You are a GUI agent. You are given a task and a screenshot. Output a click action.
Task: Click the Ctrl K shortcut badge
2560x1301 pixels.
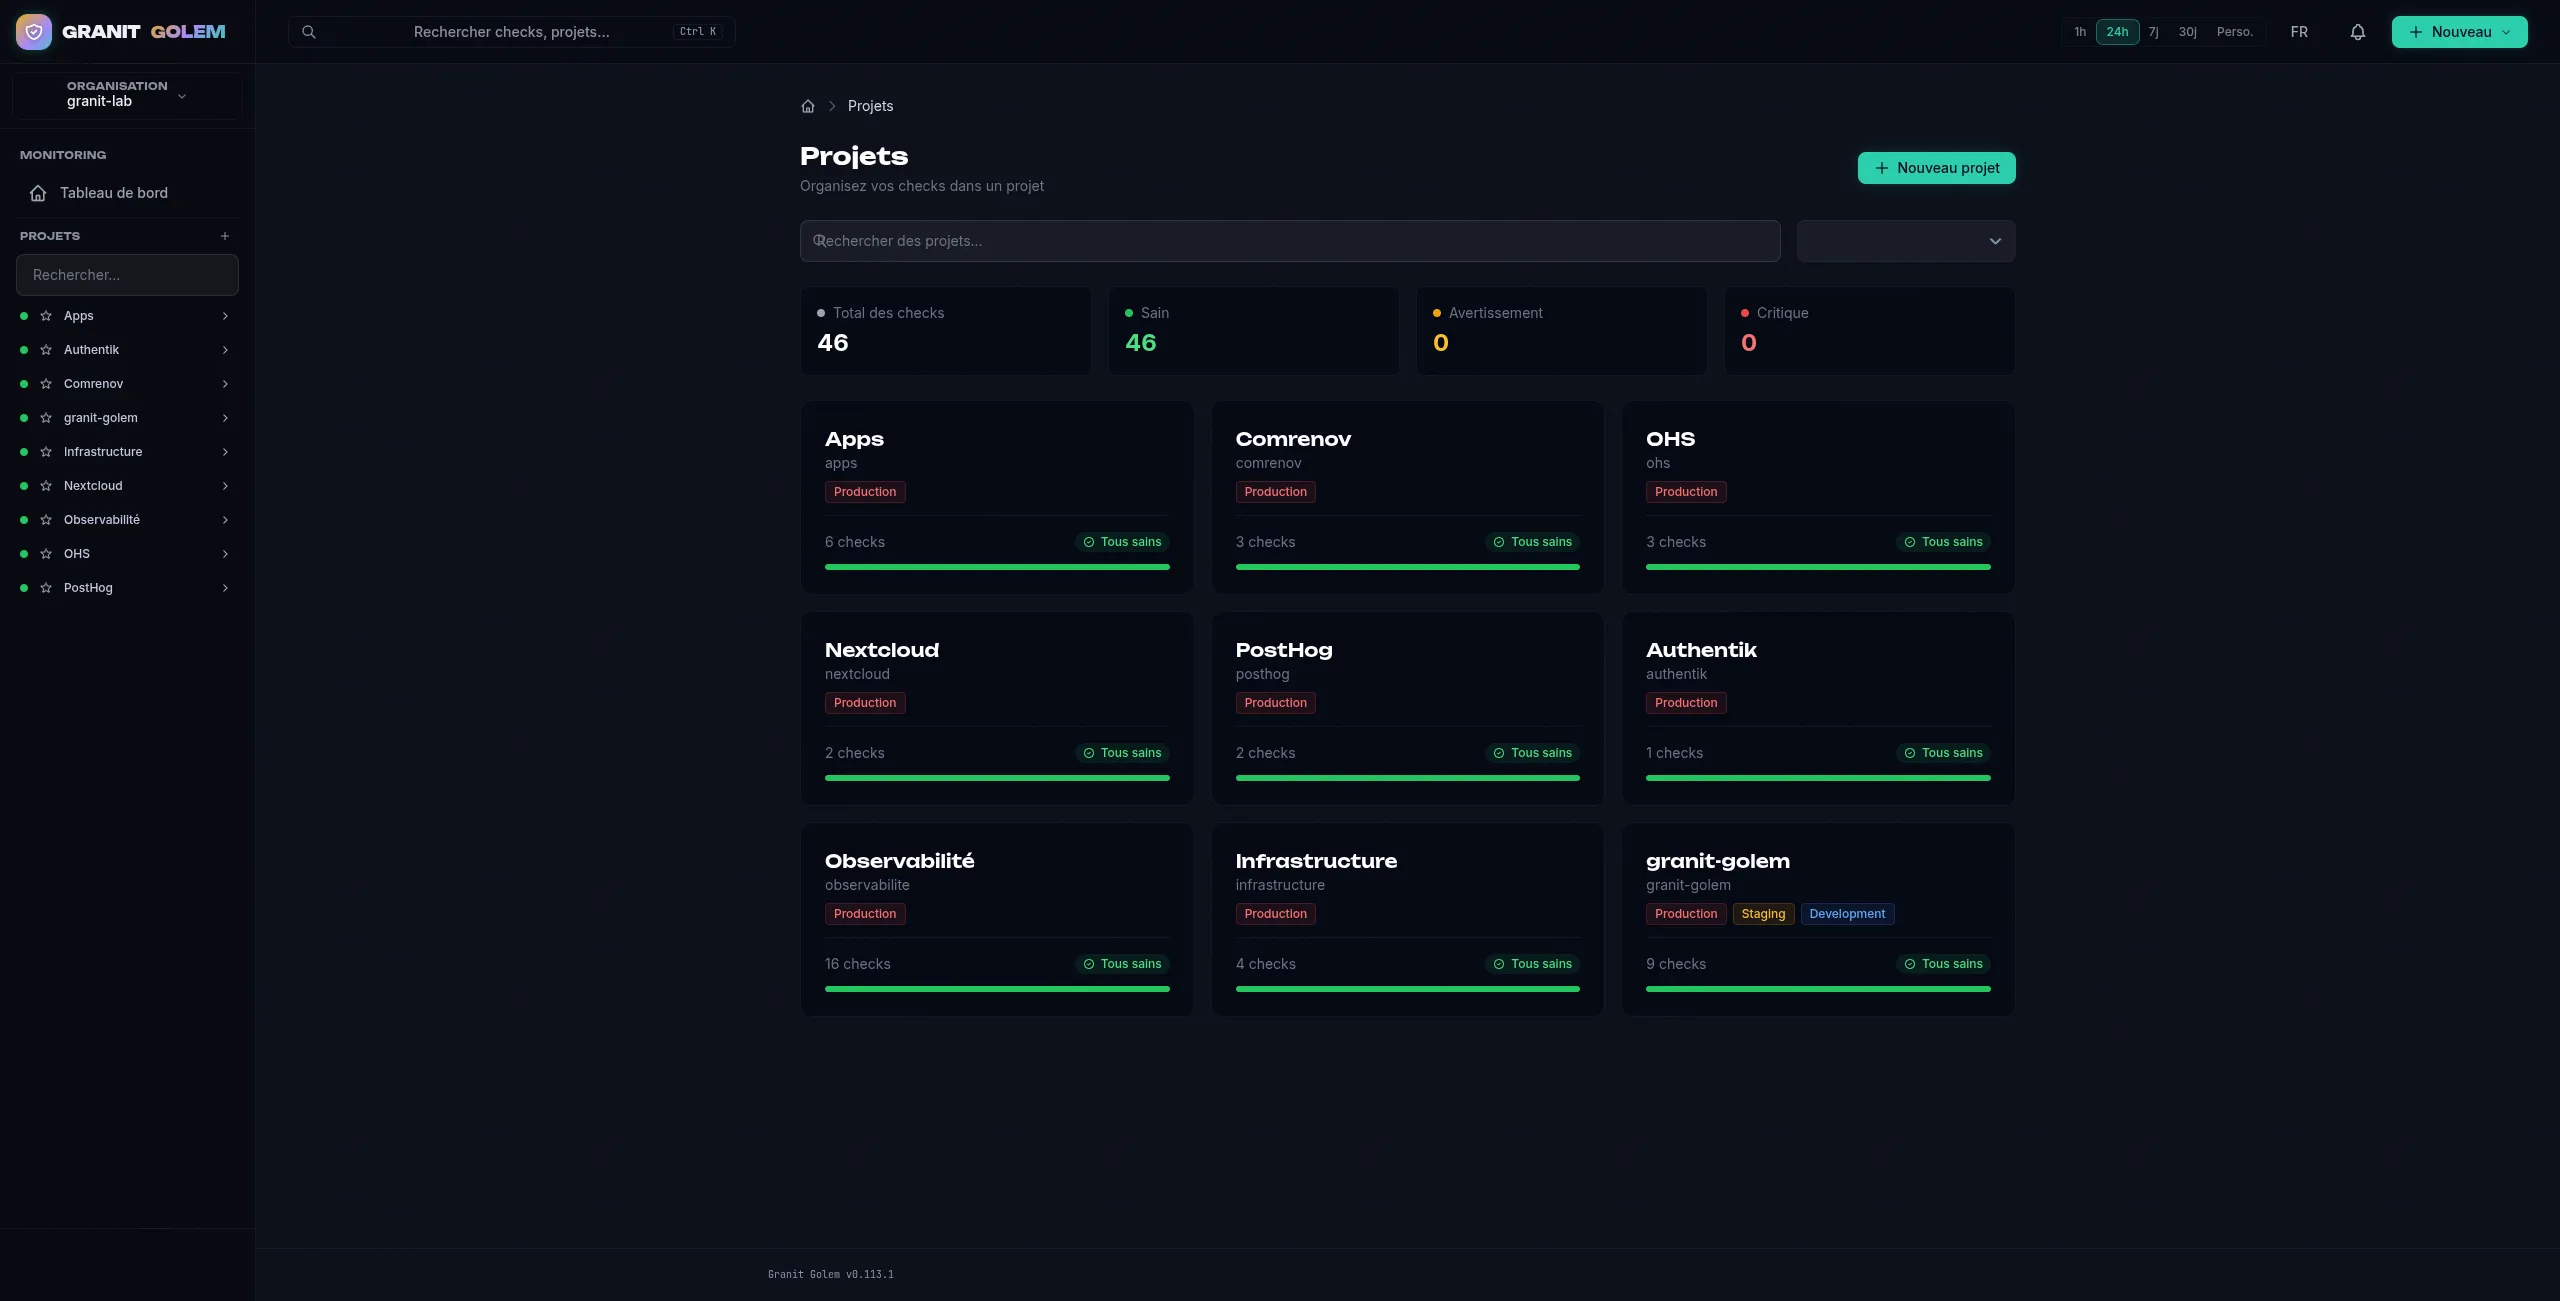pyautogui.click(x=698, y=32)
